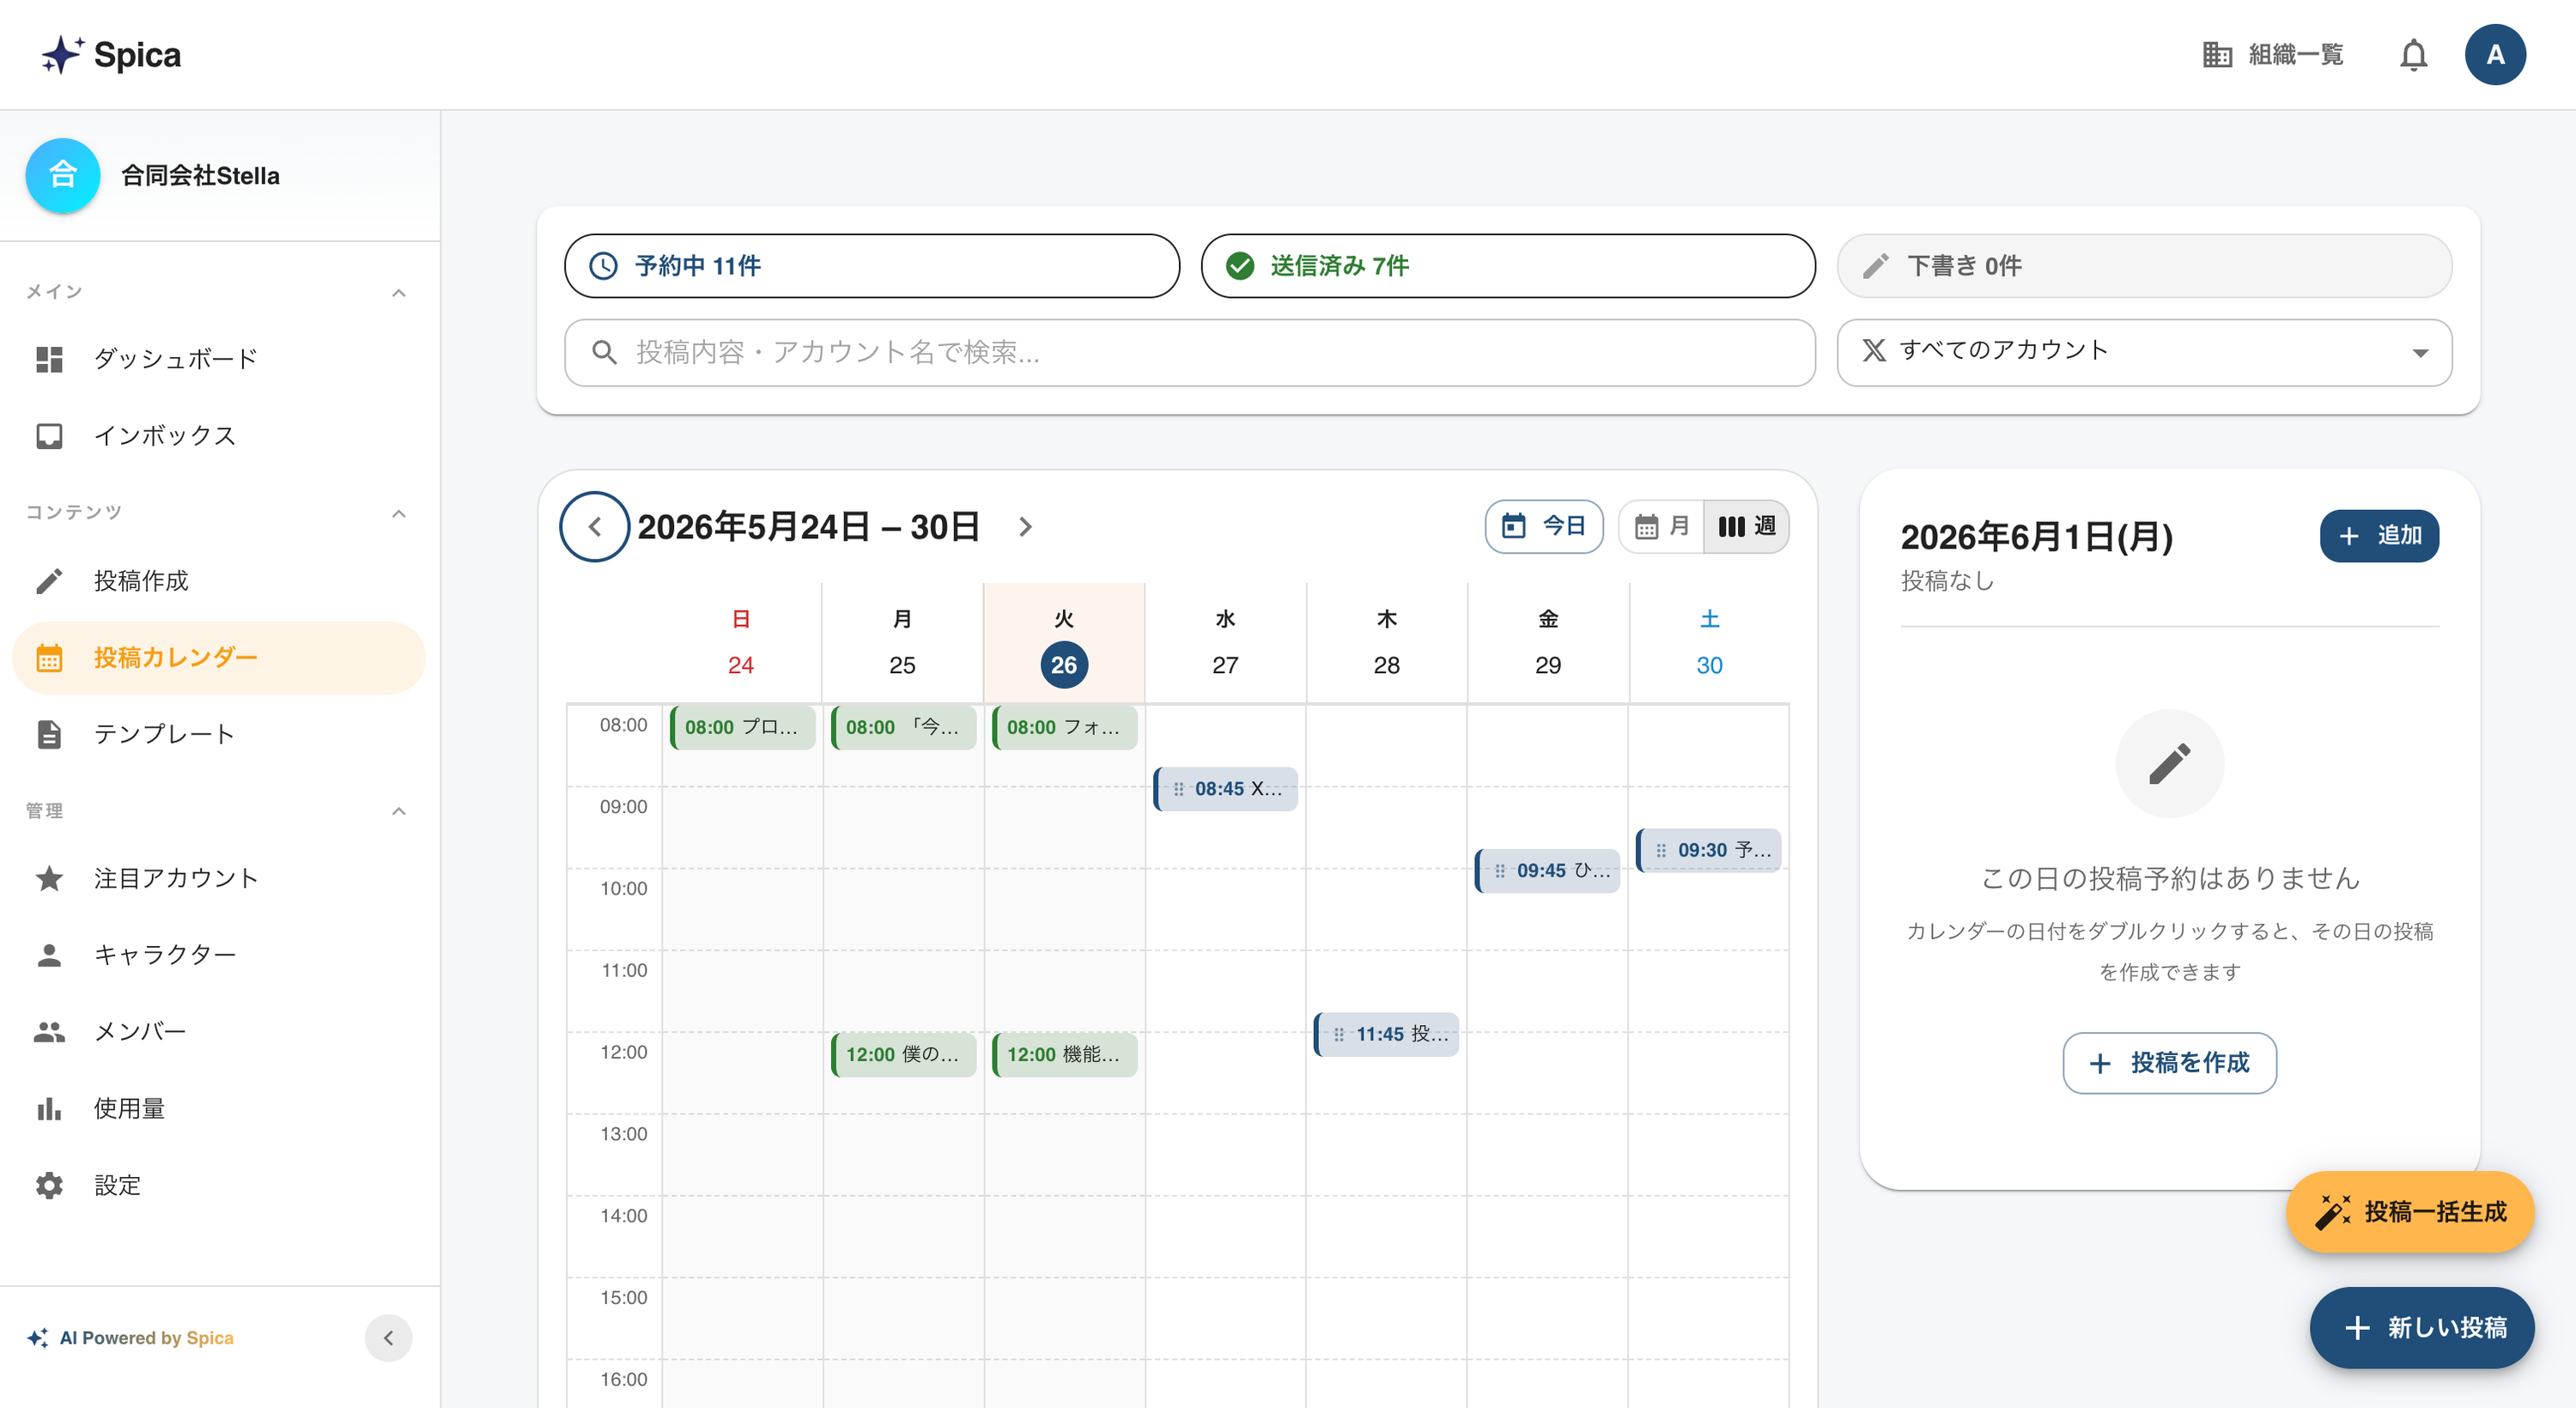Click the キャラクター person icon
The image size is (2576, 1408).
click(x=49, y=955)
